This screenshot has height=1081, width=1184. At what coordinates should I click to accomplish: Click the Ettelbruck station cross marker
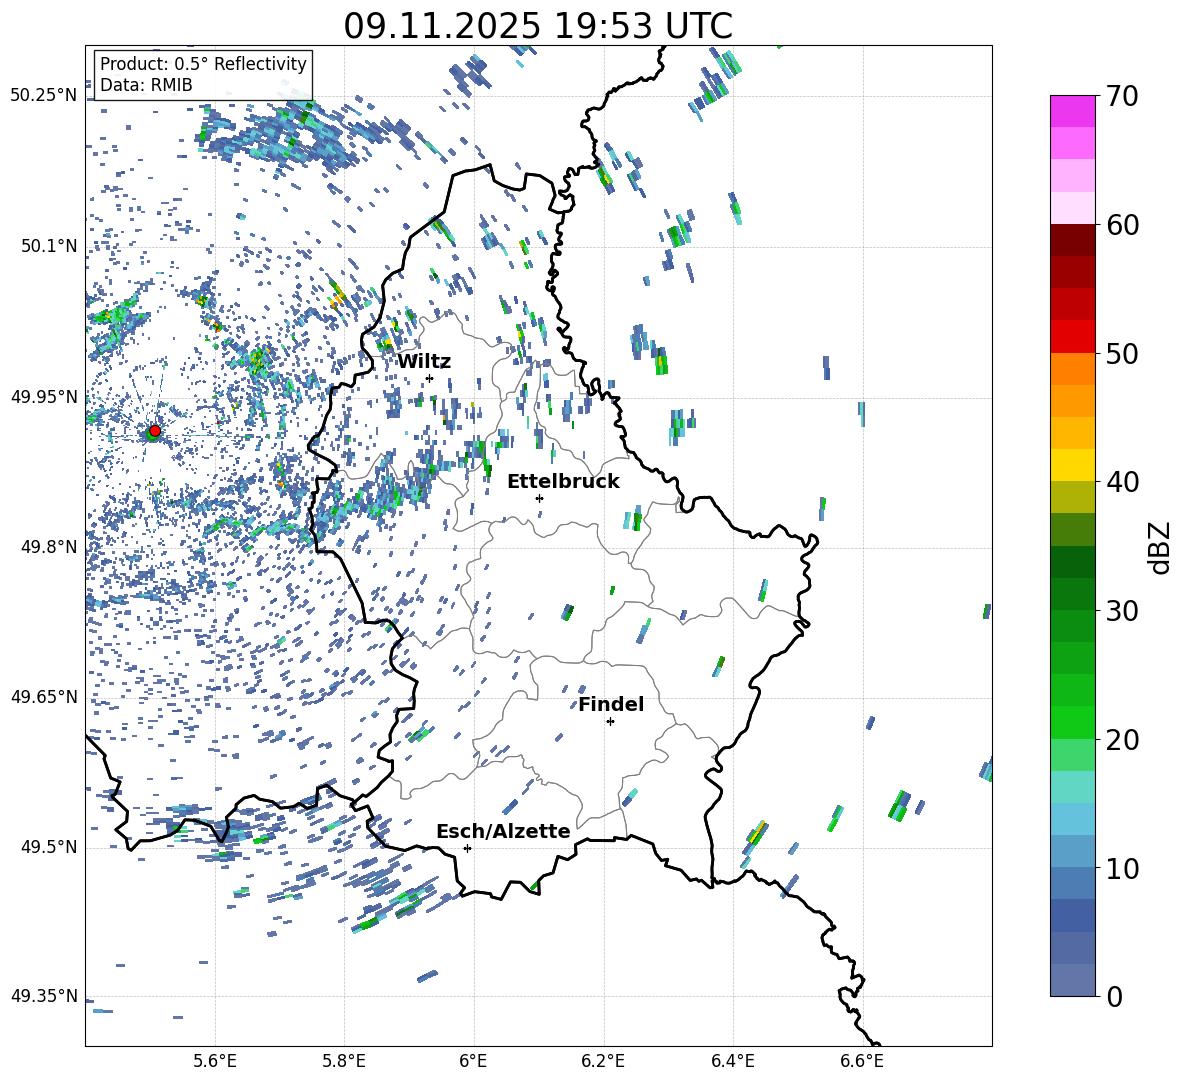click(539, 498)
